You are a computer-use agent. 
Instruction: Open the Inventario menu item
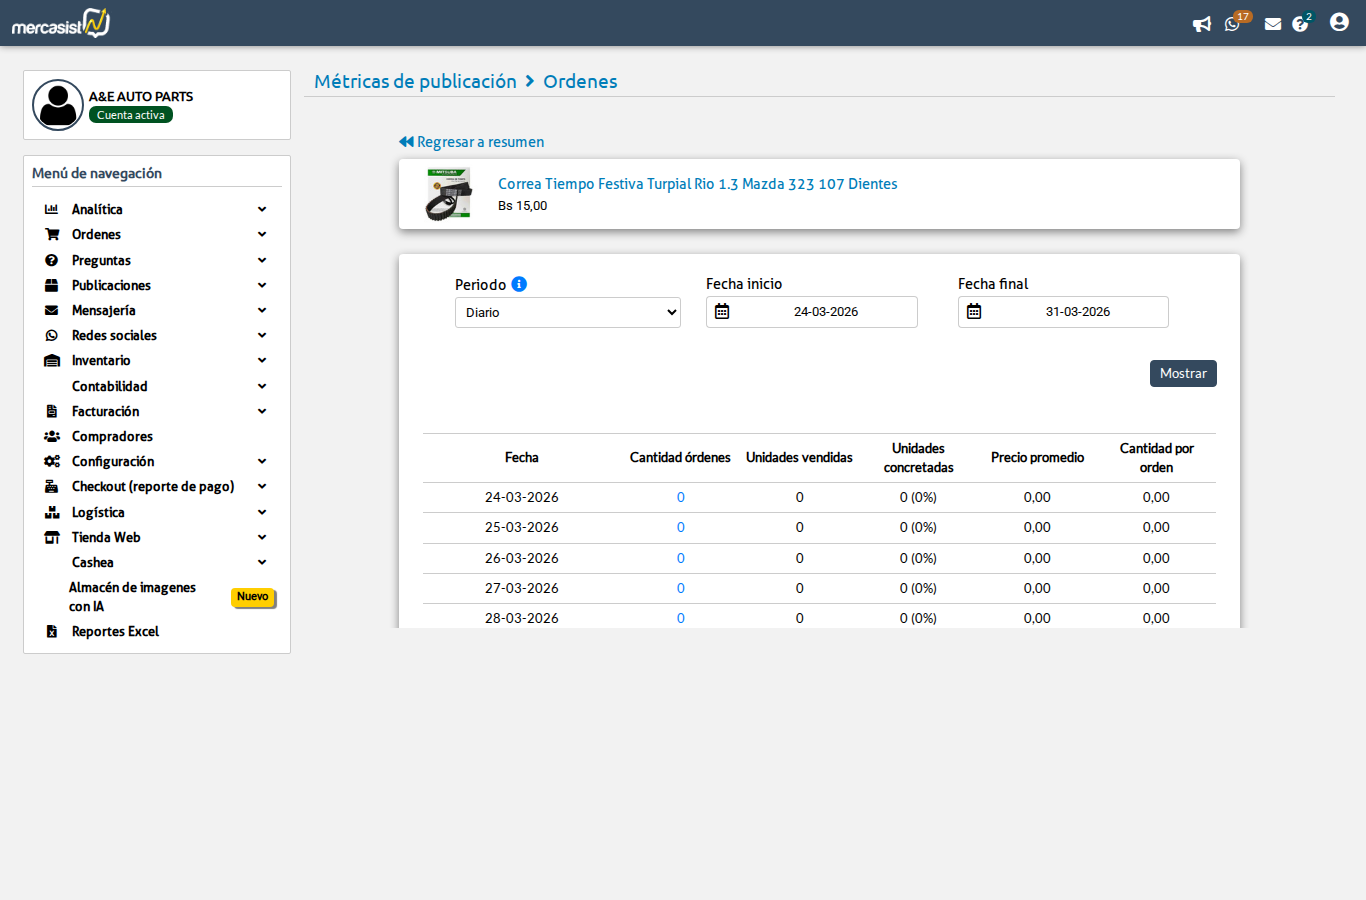pos(101,360)
